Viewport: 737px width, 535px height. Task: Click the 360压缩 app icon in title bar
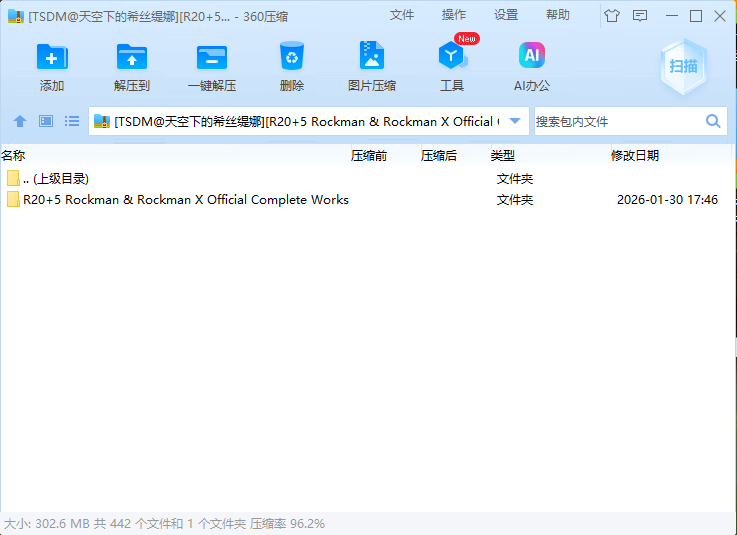[x=16, y=16]
